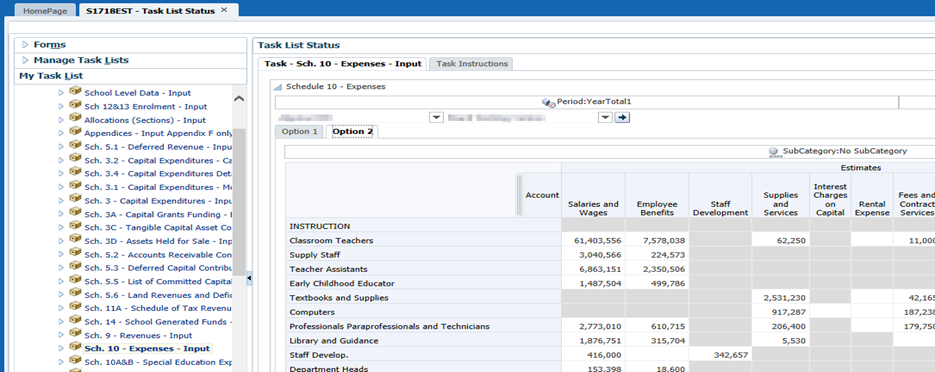Viewport: 935px width, 372px height.
Task: Expand the School Level Data tree node
Action: tap(61, 93)
